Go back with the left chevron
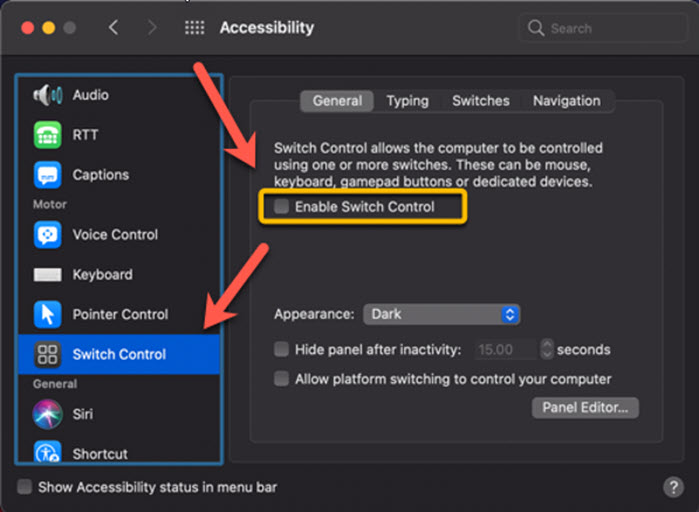The image size is (699, 512). pyautogui.click(x=114, y=28)
